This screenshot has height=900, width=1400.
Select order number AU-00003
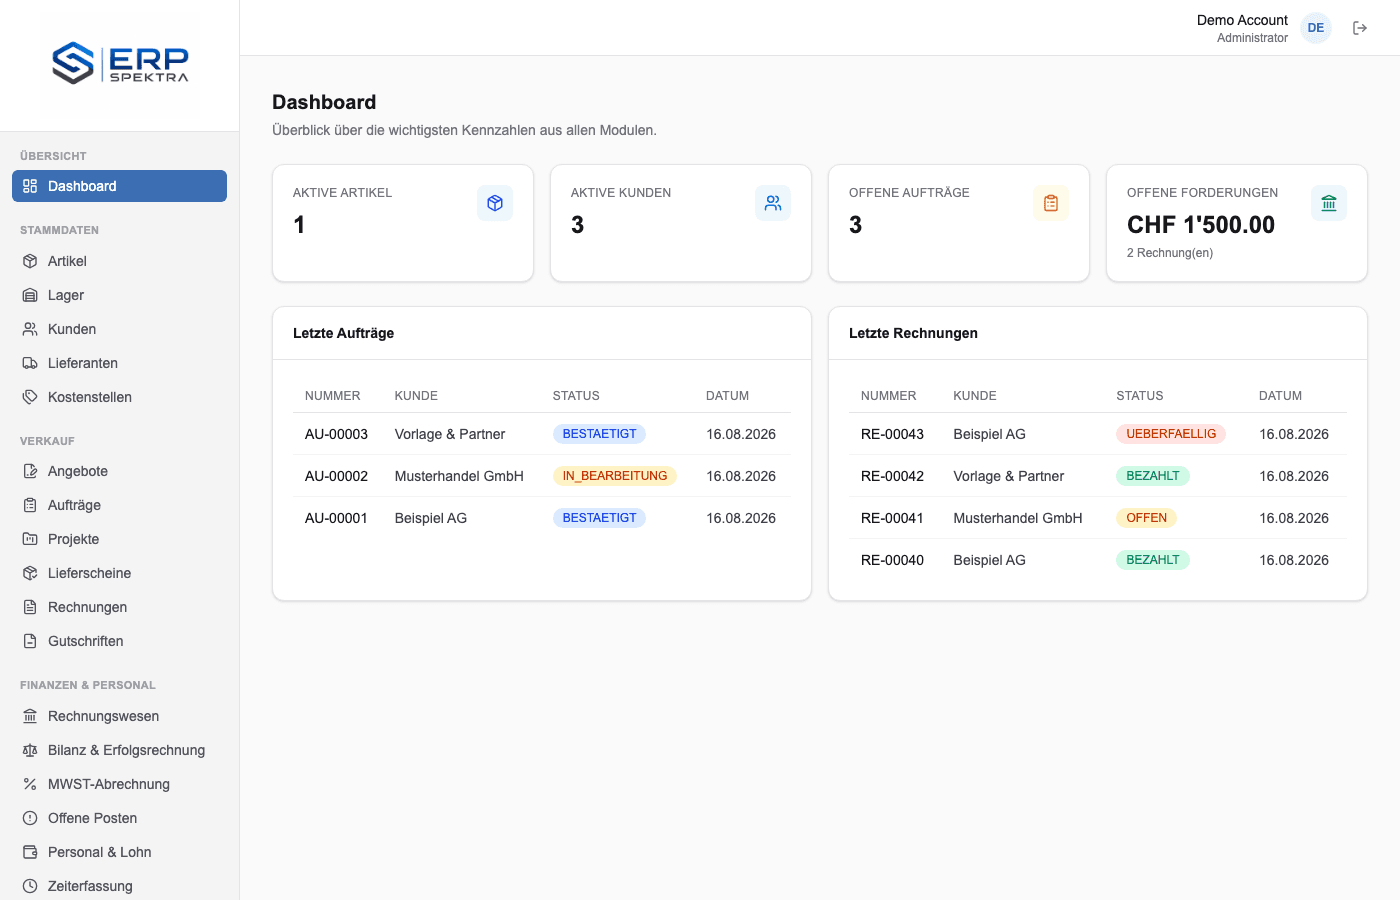tap(336, 434)
